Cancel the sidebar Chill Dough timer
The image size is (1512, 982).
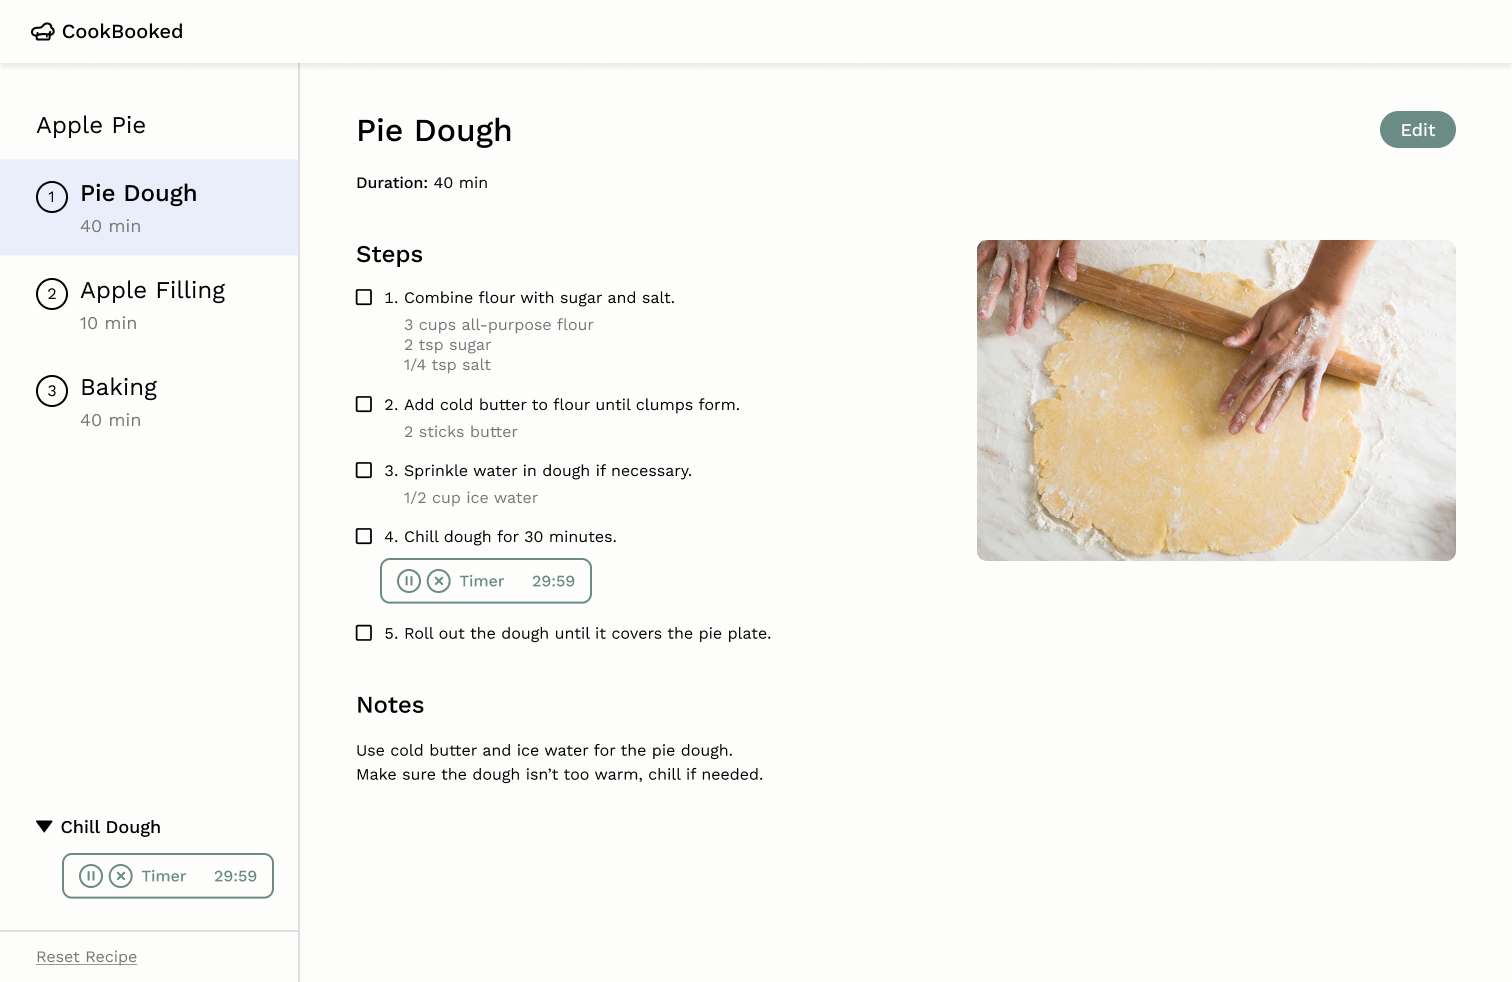121,876
